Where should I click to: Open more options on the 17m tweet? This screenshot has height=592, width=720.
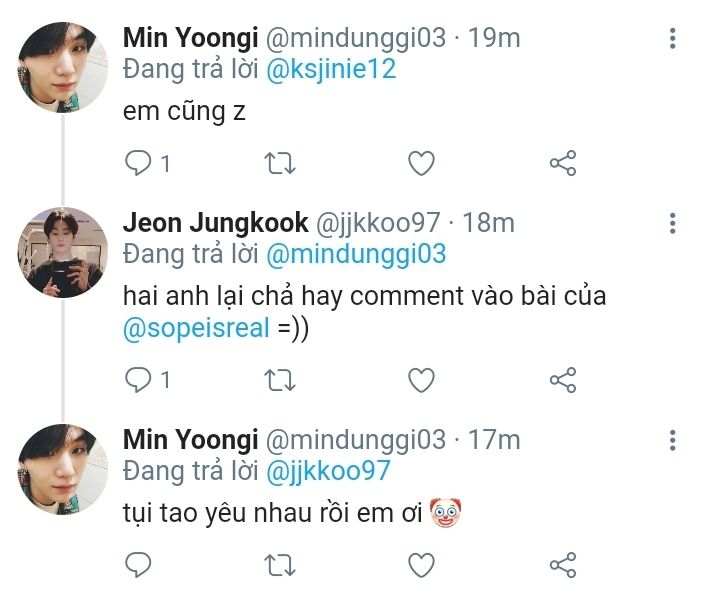672,440
